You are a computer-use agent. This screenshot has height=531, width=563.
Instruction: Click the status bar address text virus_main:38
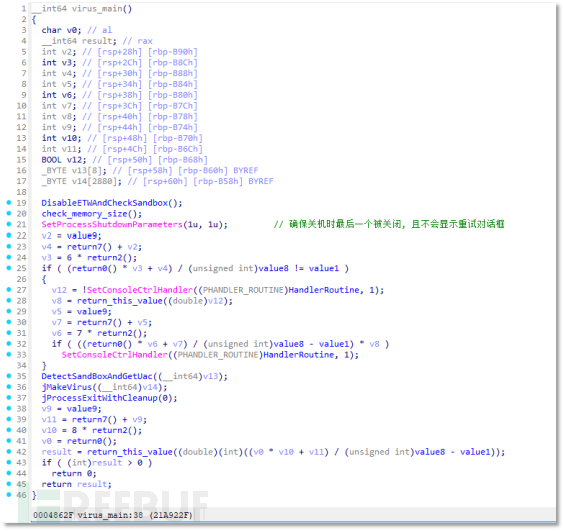coord(110,515)
